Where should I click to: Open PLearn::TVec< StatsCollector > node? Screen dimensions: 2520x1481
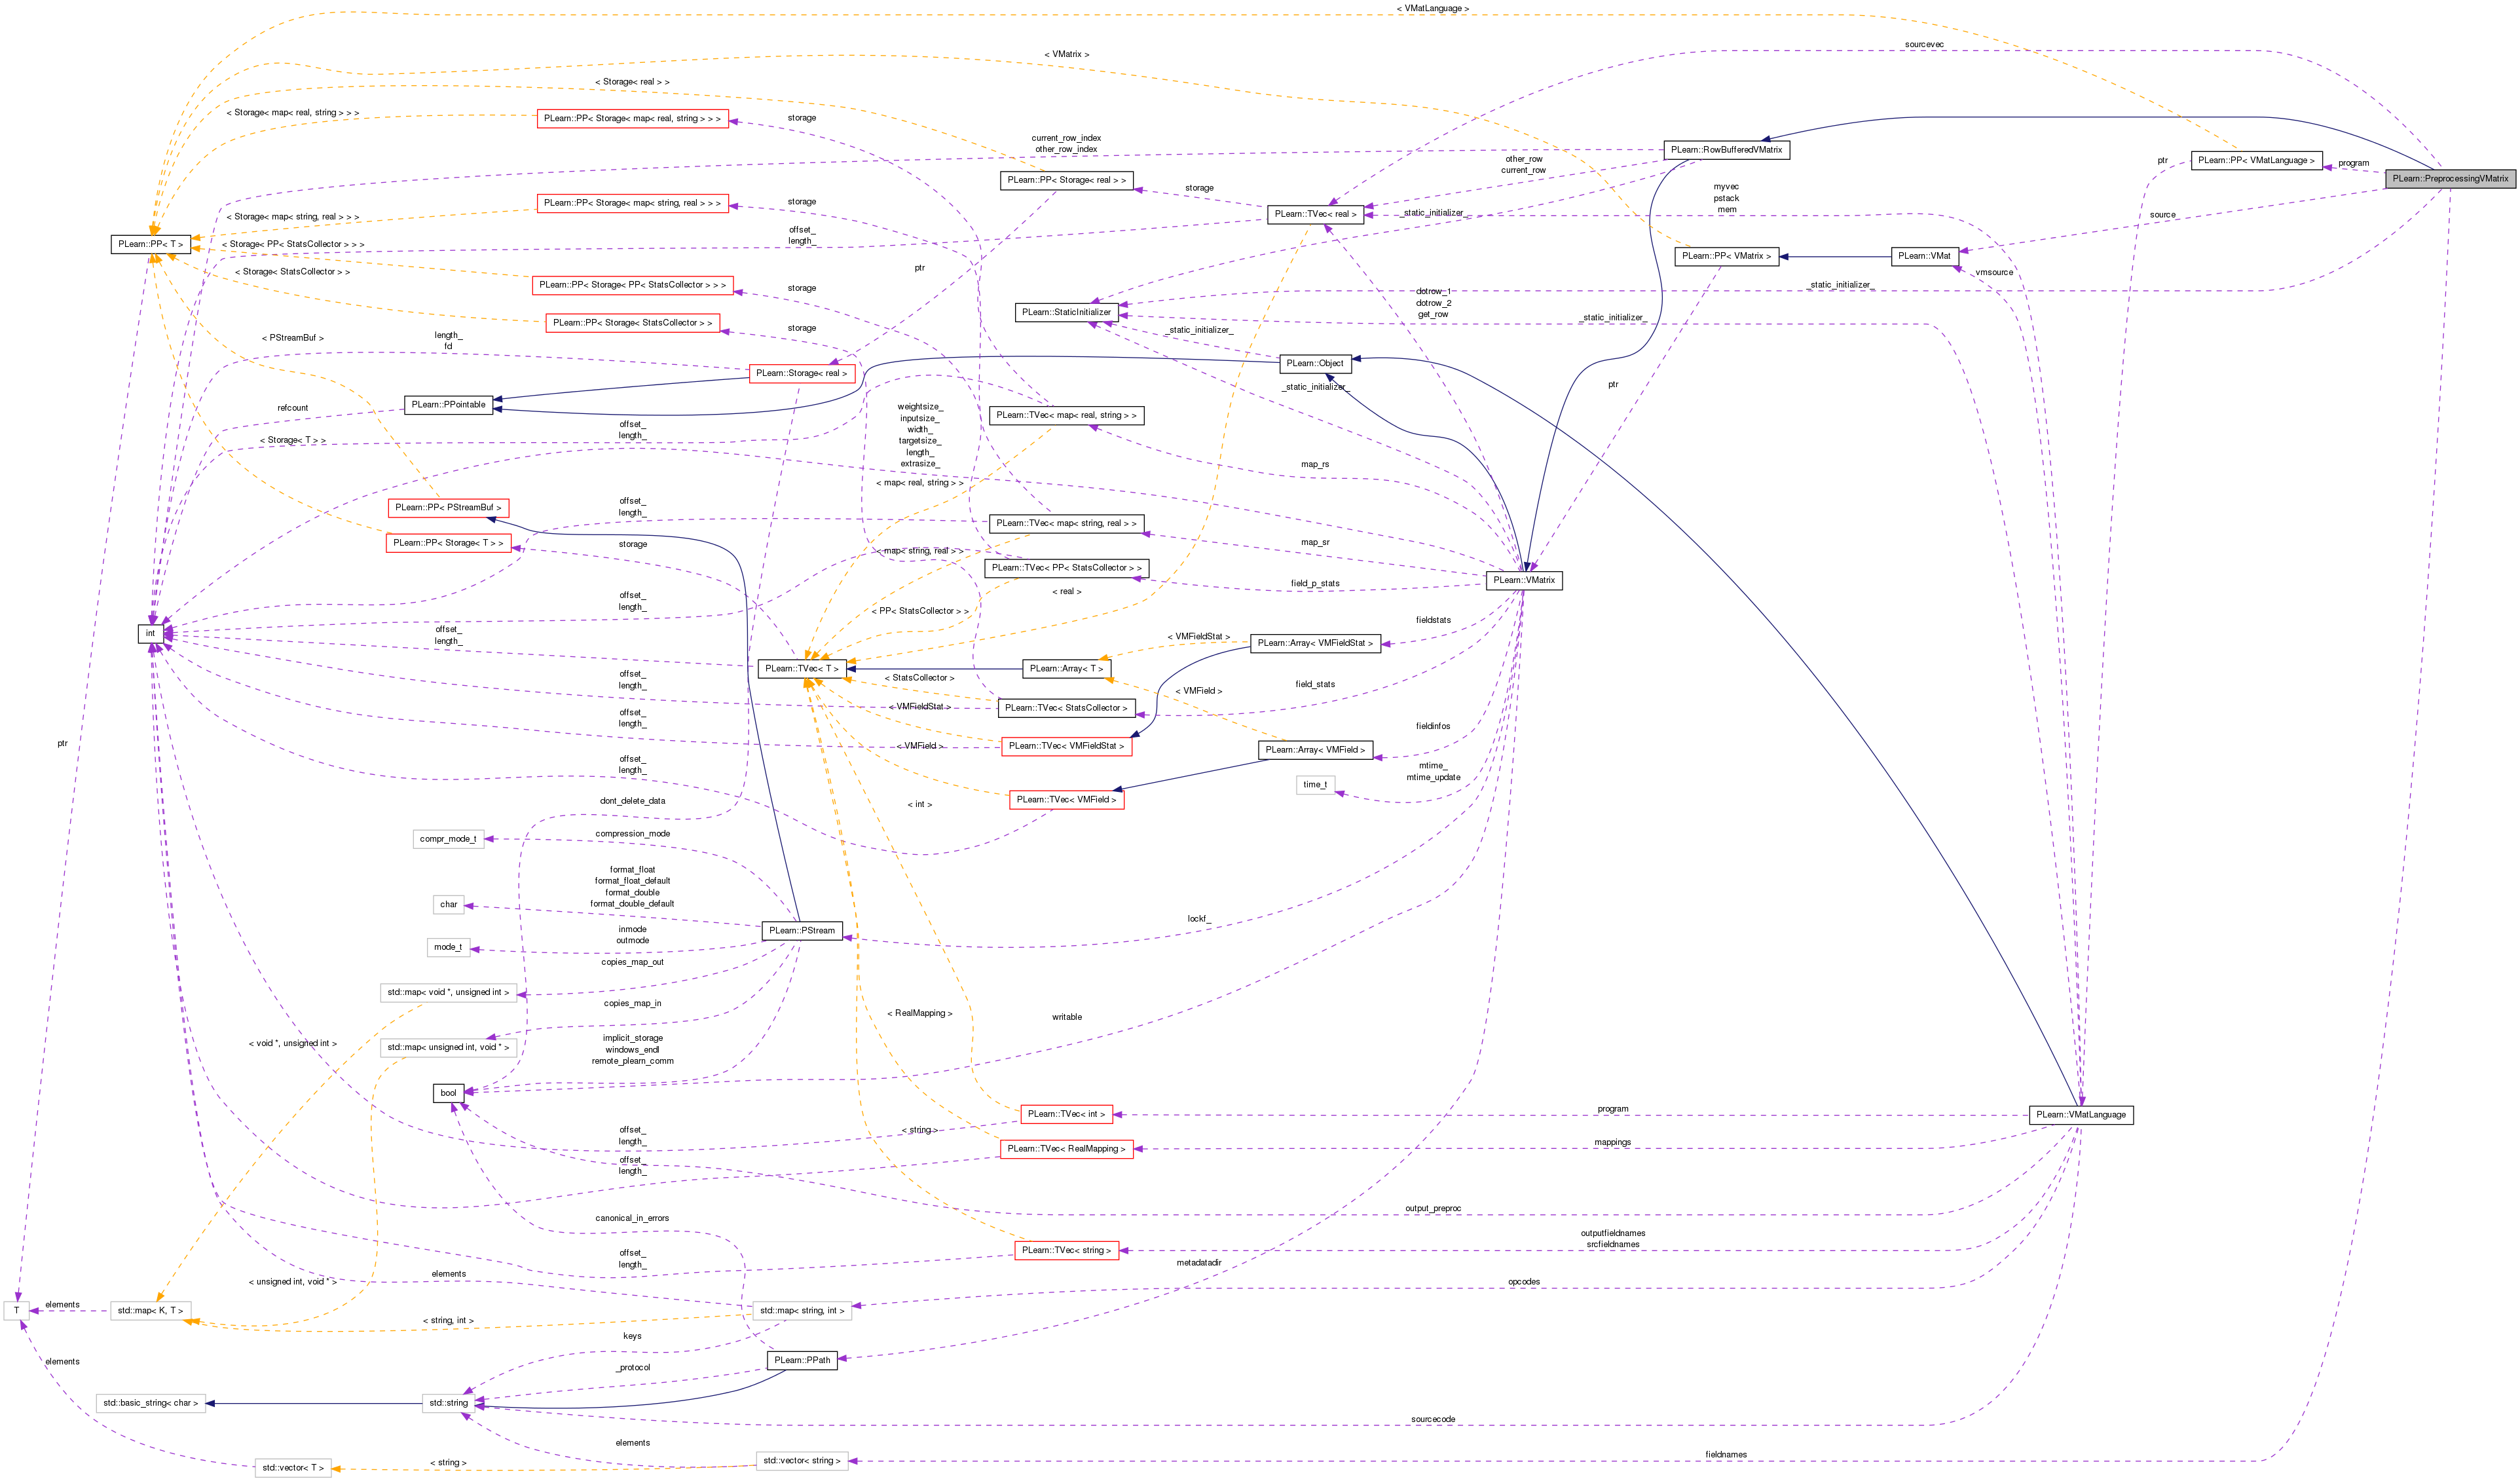(x=1066, y=708)
